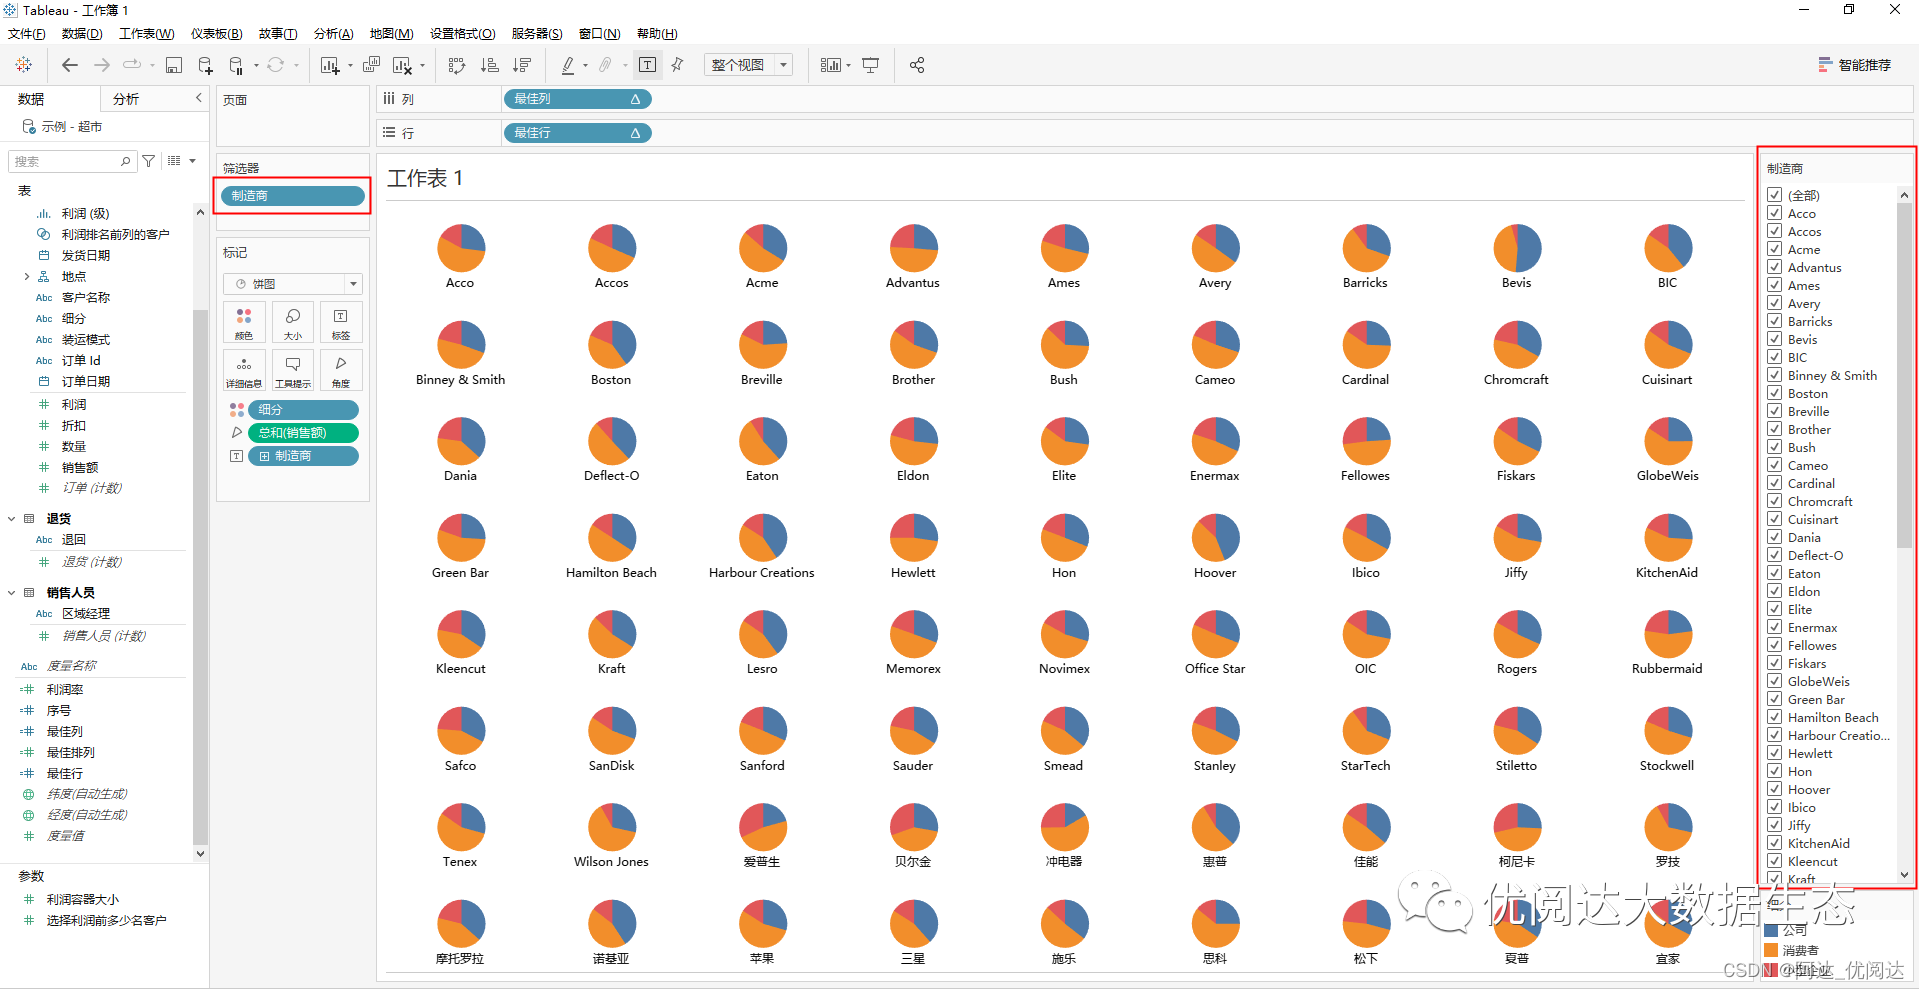The width and height of the screenshot is (1919, 989).
Task: Open the Size button in Marks card
Action: (293, 322)
